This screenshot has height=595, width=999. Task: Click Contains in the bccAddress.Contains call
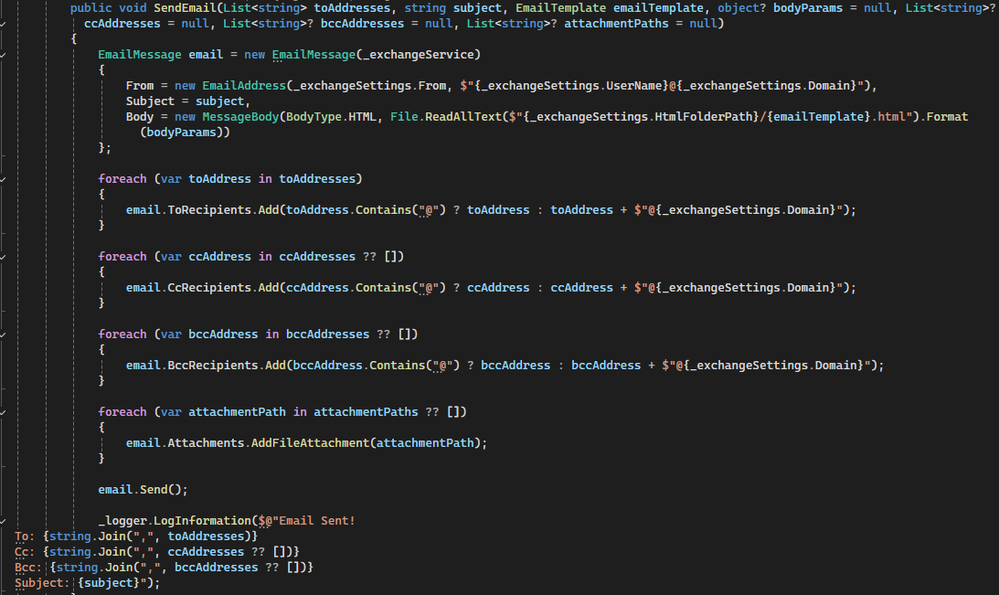397,366
